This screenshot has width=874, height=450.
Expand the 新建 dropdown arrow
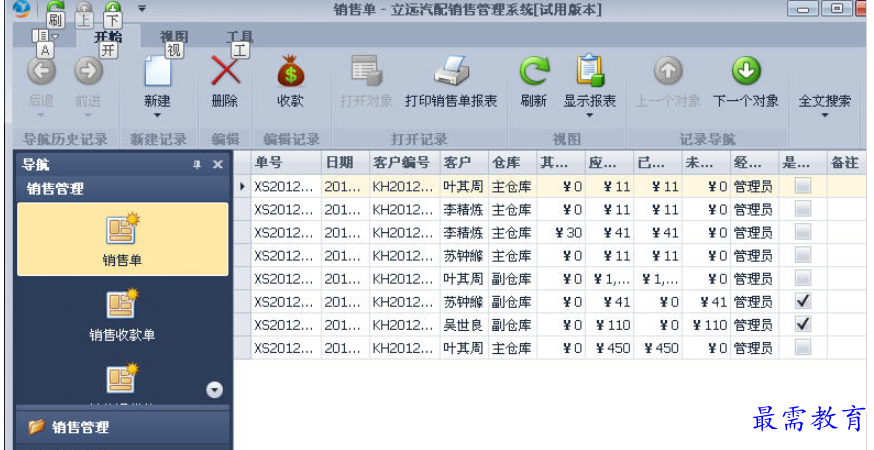157,115
